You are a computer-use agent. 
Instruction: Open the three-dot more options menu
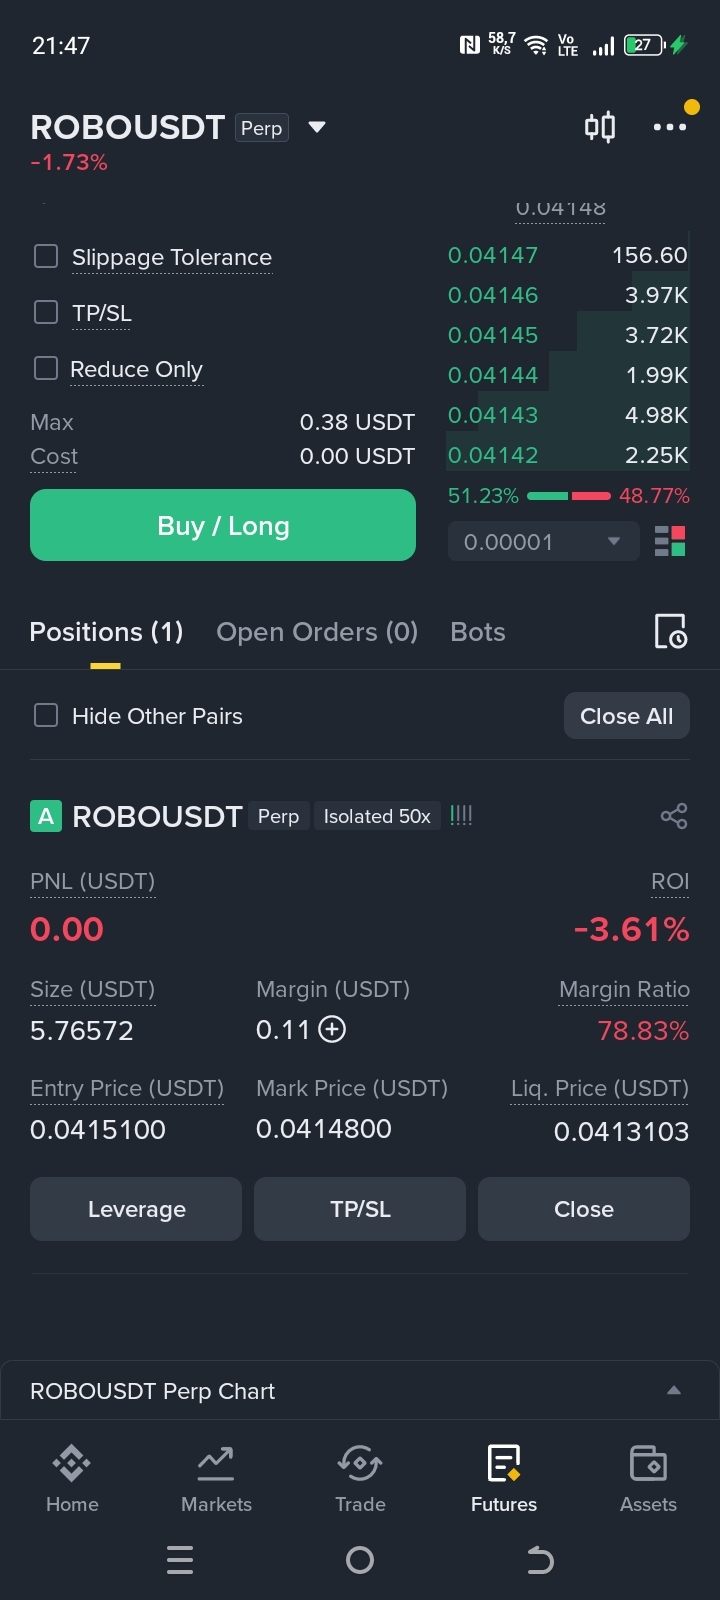pos(669,127)
